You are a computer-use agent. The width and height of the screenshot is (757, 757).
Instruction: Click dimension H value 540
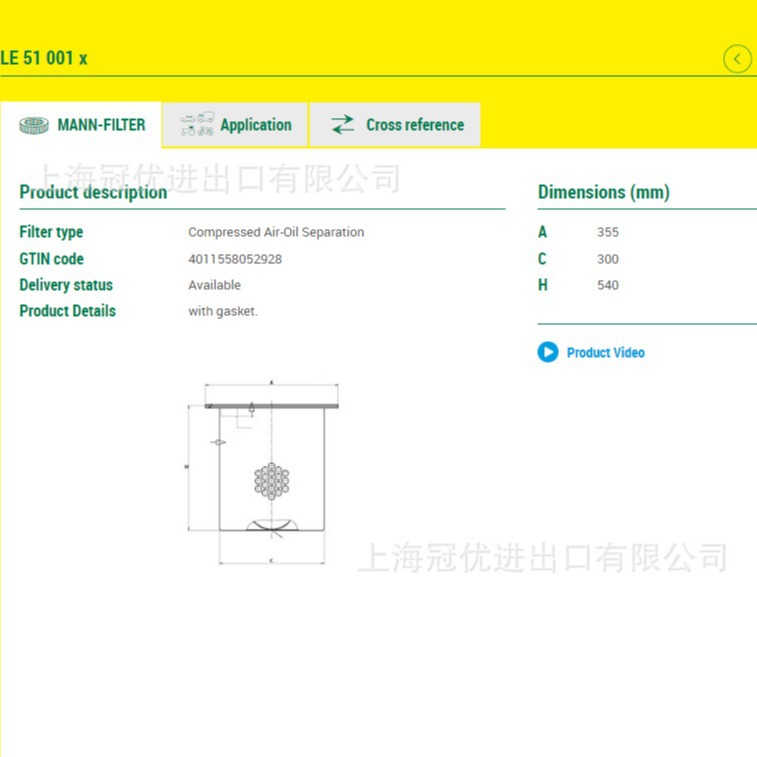click(x=608, y=285)
